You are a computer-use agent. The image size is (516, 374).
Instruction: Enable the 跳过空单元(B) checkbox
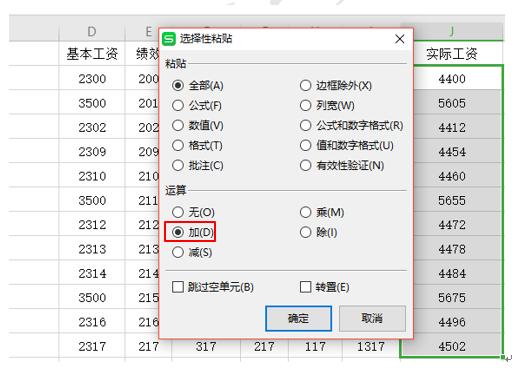pyautogui.click(x=213, y=287)
